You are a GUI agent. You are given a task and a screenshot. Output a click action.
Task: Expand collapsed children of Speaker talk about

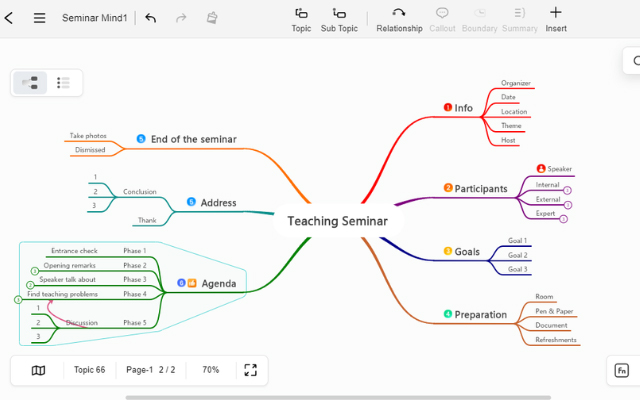coord(30,285)
